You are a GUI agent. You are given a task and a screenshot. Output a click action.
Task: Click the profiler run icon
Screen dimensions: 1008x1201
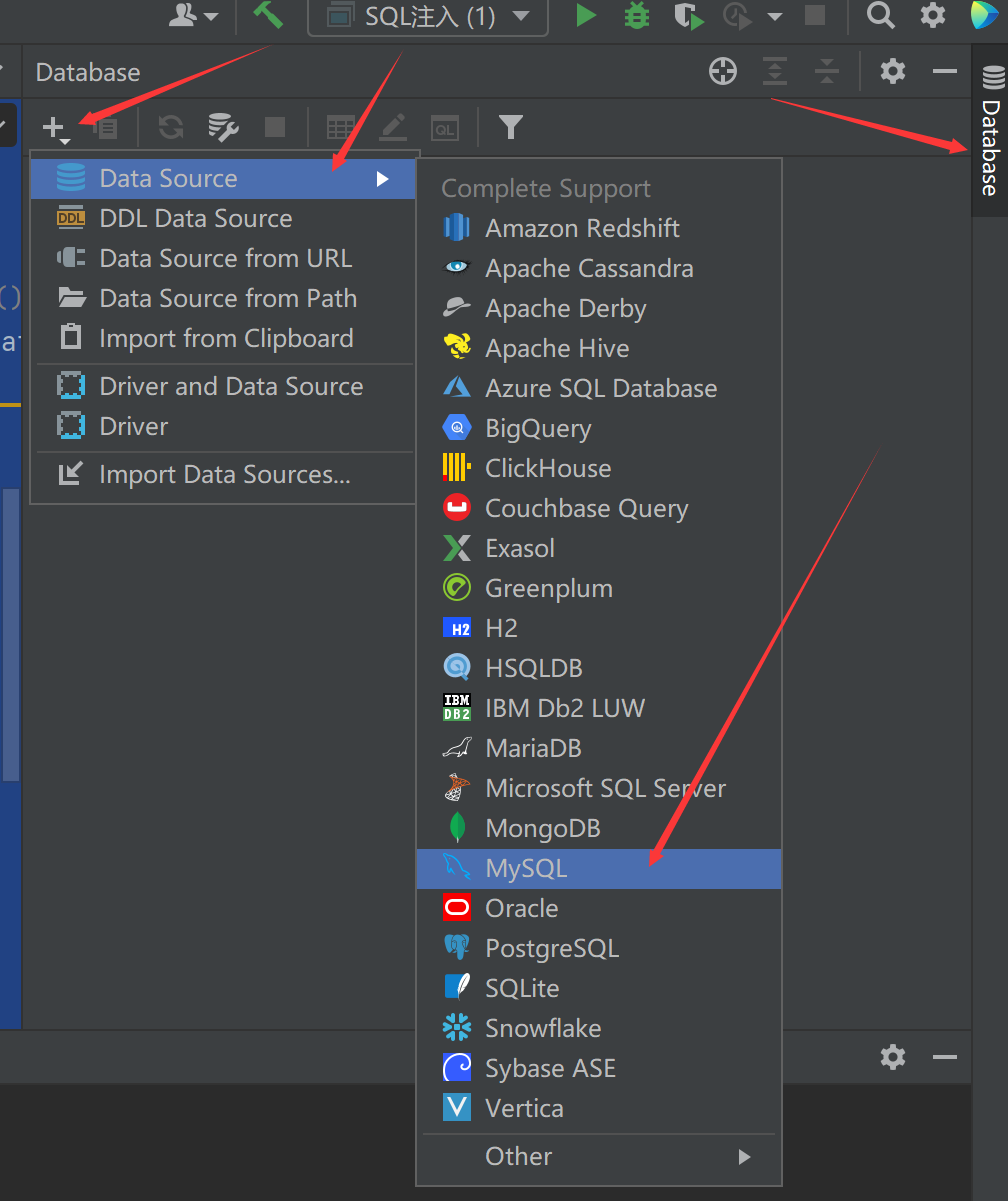point(736,15)
